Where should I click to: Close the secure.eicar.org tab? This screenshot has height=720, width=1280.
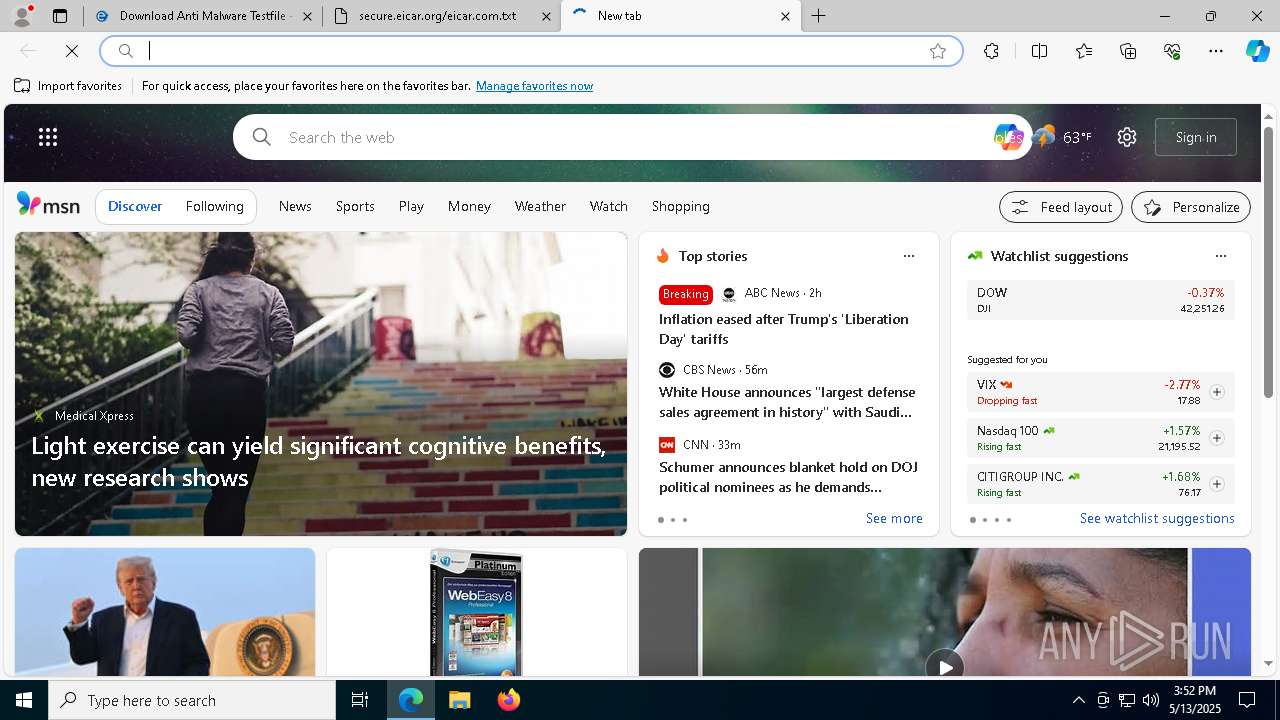546,16
